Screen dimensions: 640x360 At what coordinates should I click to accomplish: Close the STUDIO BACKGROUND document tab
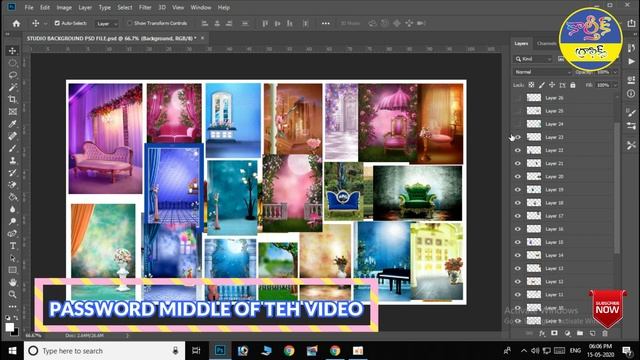(202, 38)
